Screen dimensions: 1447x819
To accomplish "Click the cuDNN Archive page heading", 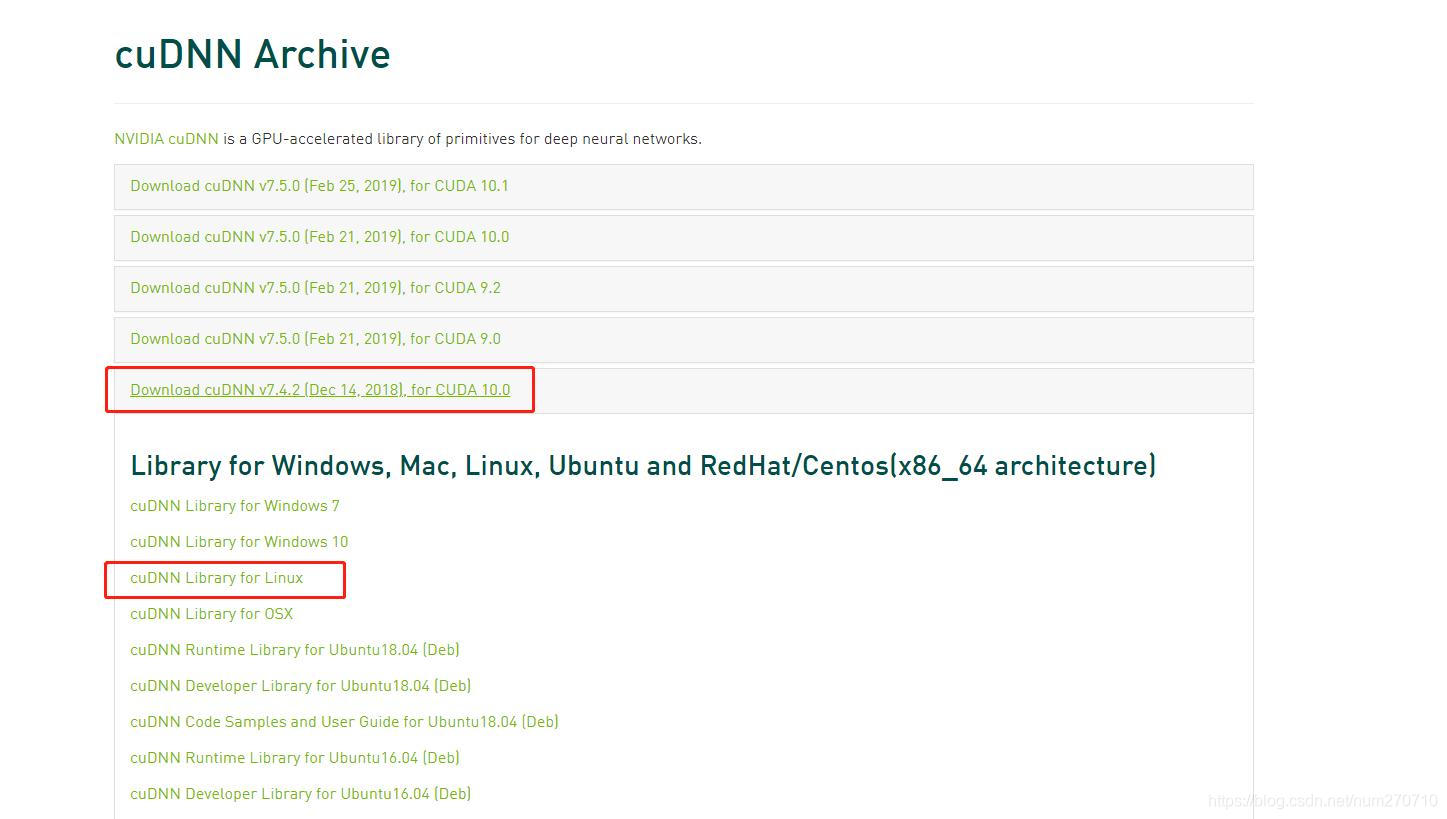I will click(x=252, y=54).
